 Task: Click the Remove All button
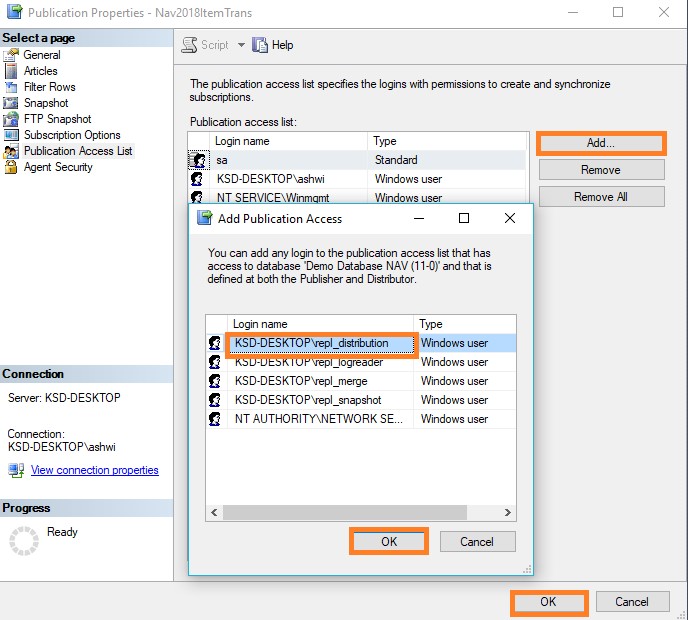[x=601, y=197]
